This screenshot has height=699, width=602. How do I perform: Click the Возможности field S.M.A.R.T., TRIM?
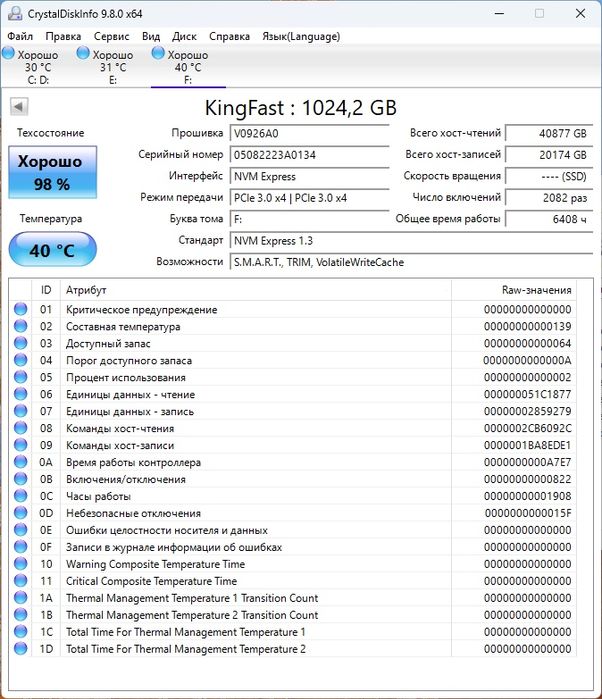(411, 262)
